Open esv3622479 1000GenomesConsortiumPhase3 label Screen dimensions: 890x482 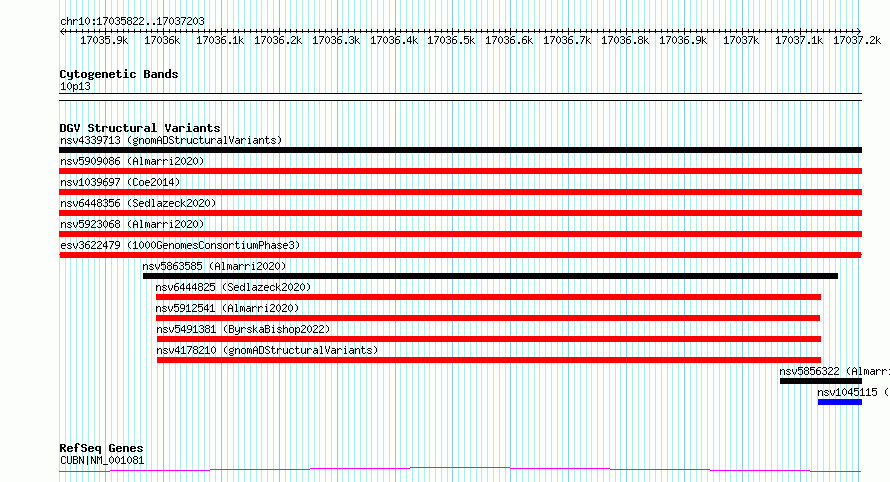point(180,245)
